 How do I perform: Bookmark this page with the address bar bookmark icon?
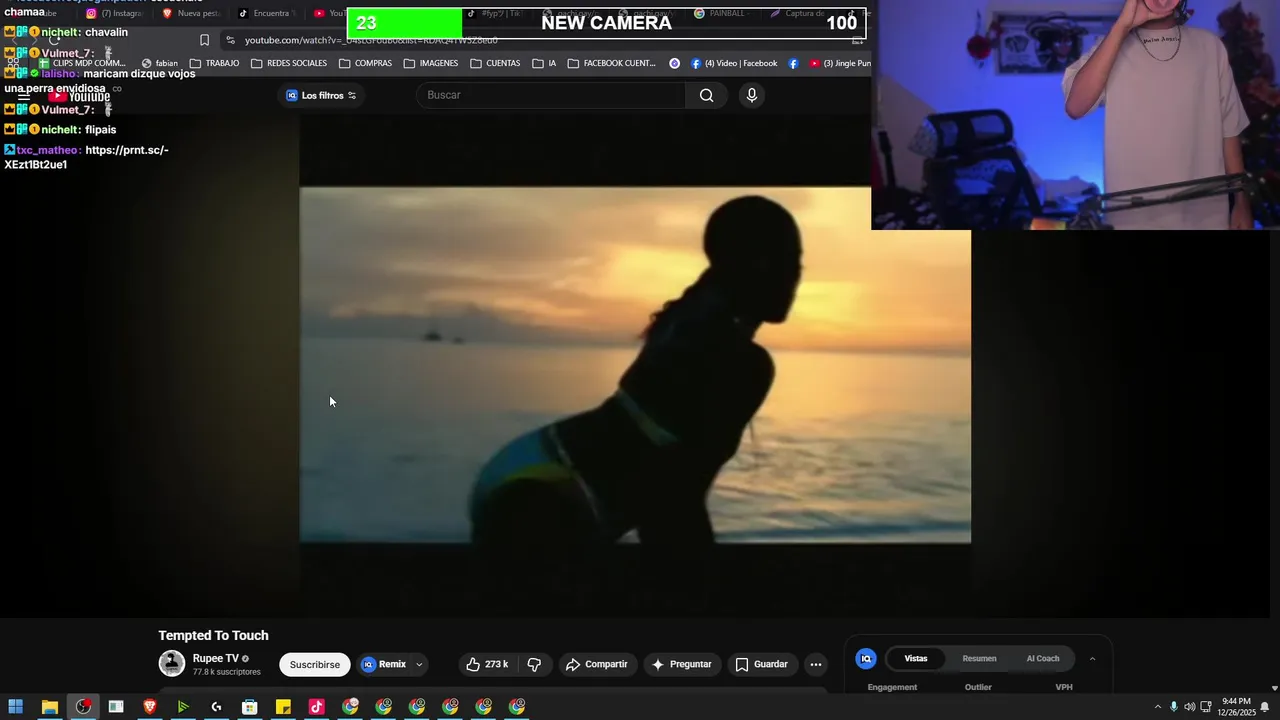click(204, 40)
